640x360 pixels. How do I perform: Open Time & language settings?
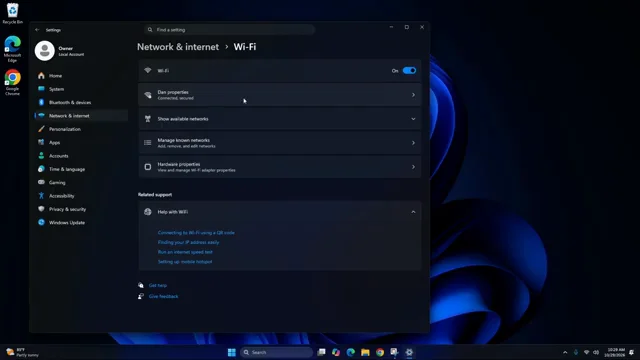click(x=81, y=169)
